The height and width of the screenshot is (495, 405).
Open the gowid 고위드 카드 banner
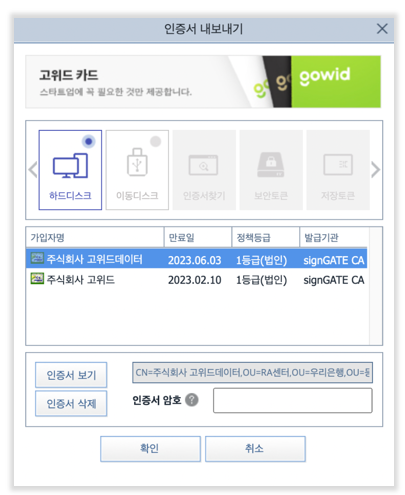(x=203, y=82)
